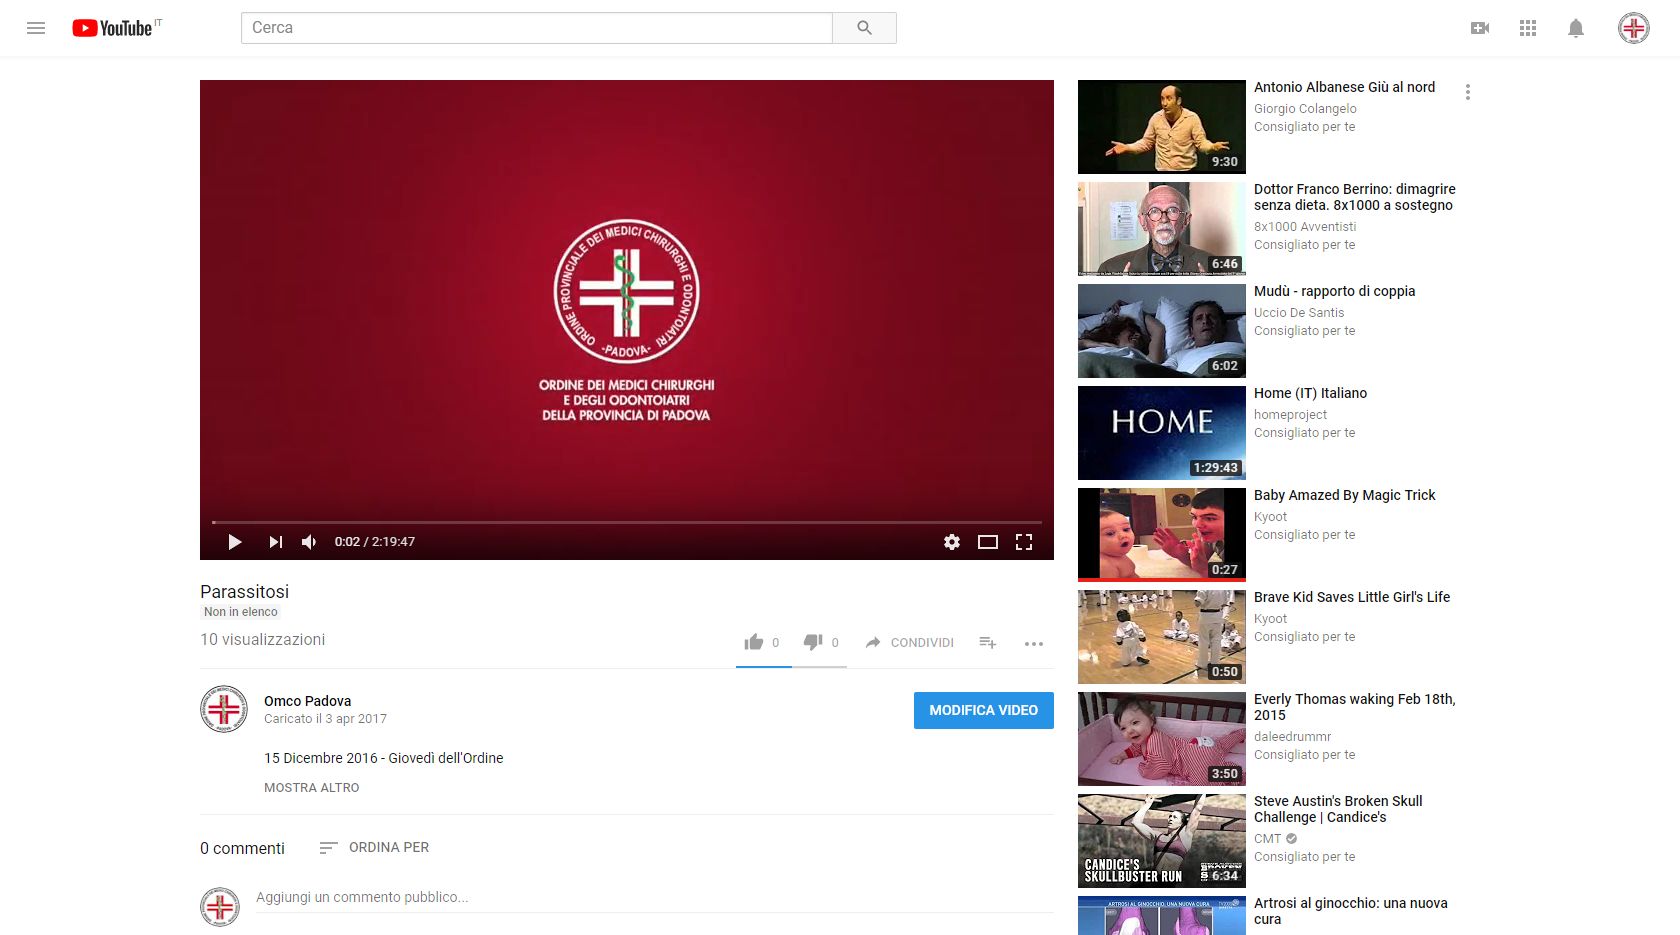Click the Cerca search field
Screen dimensions: 1680x935
click(537, 28)
